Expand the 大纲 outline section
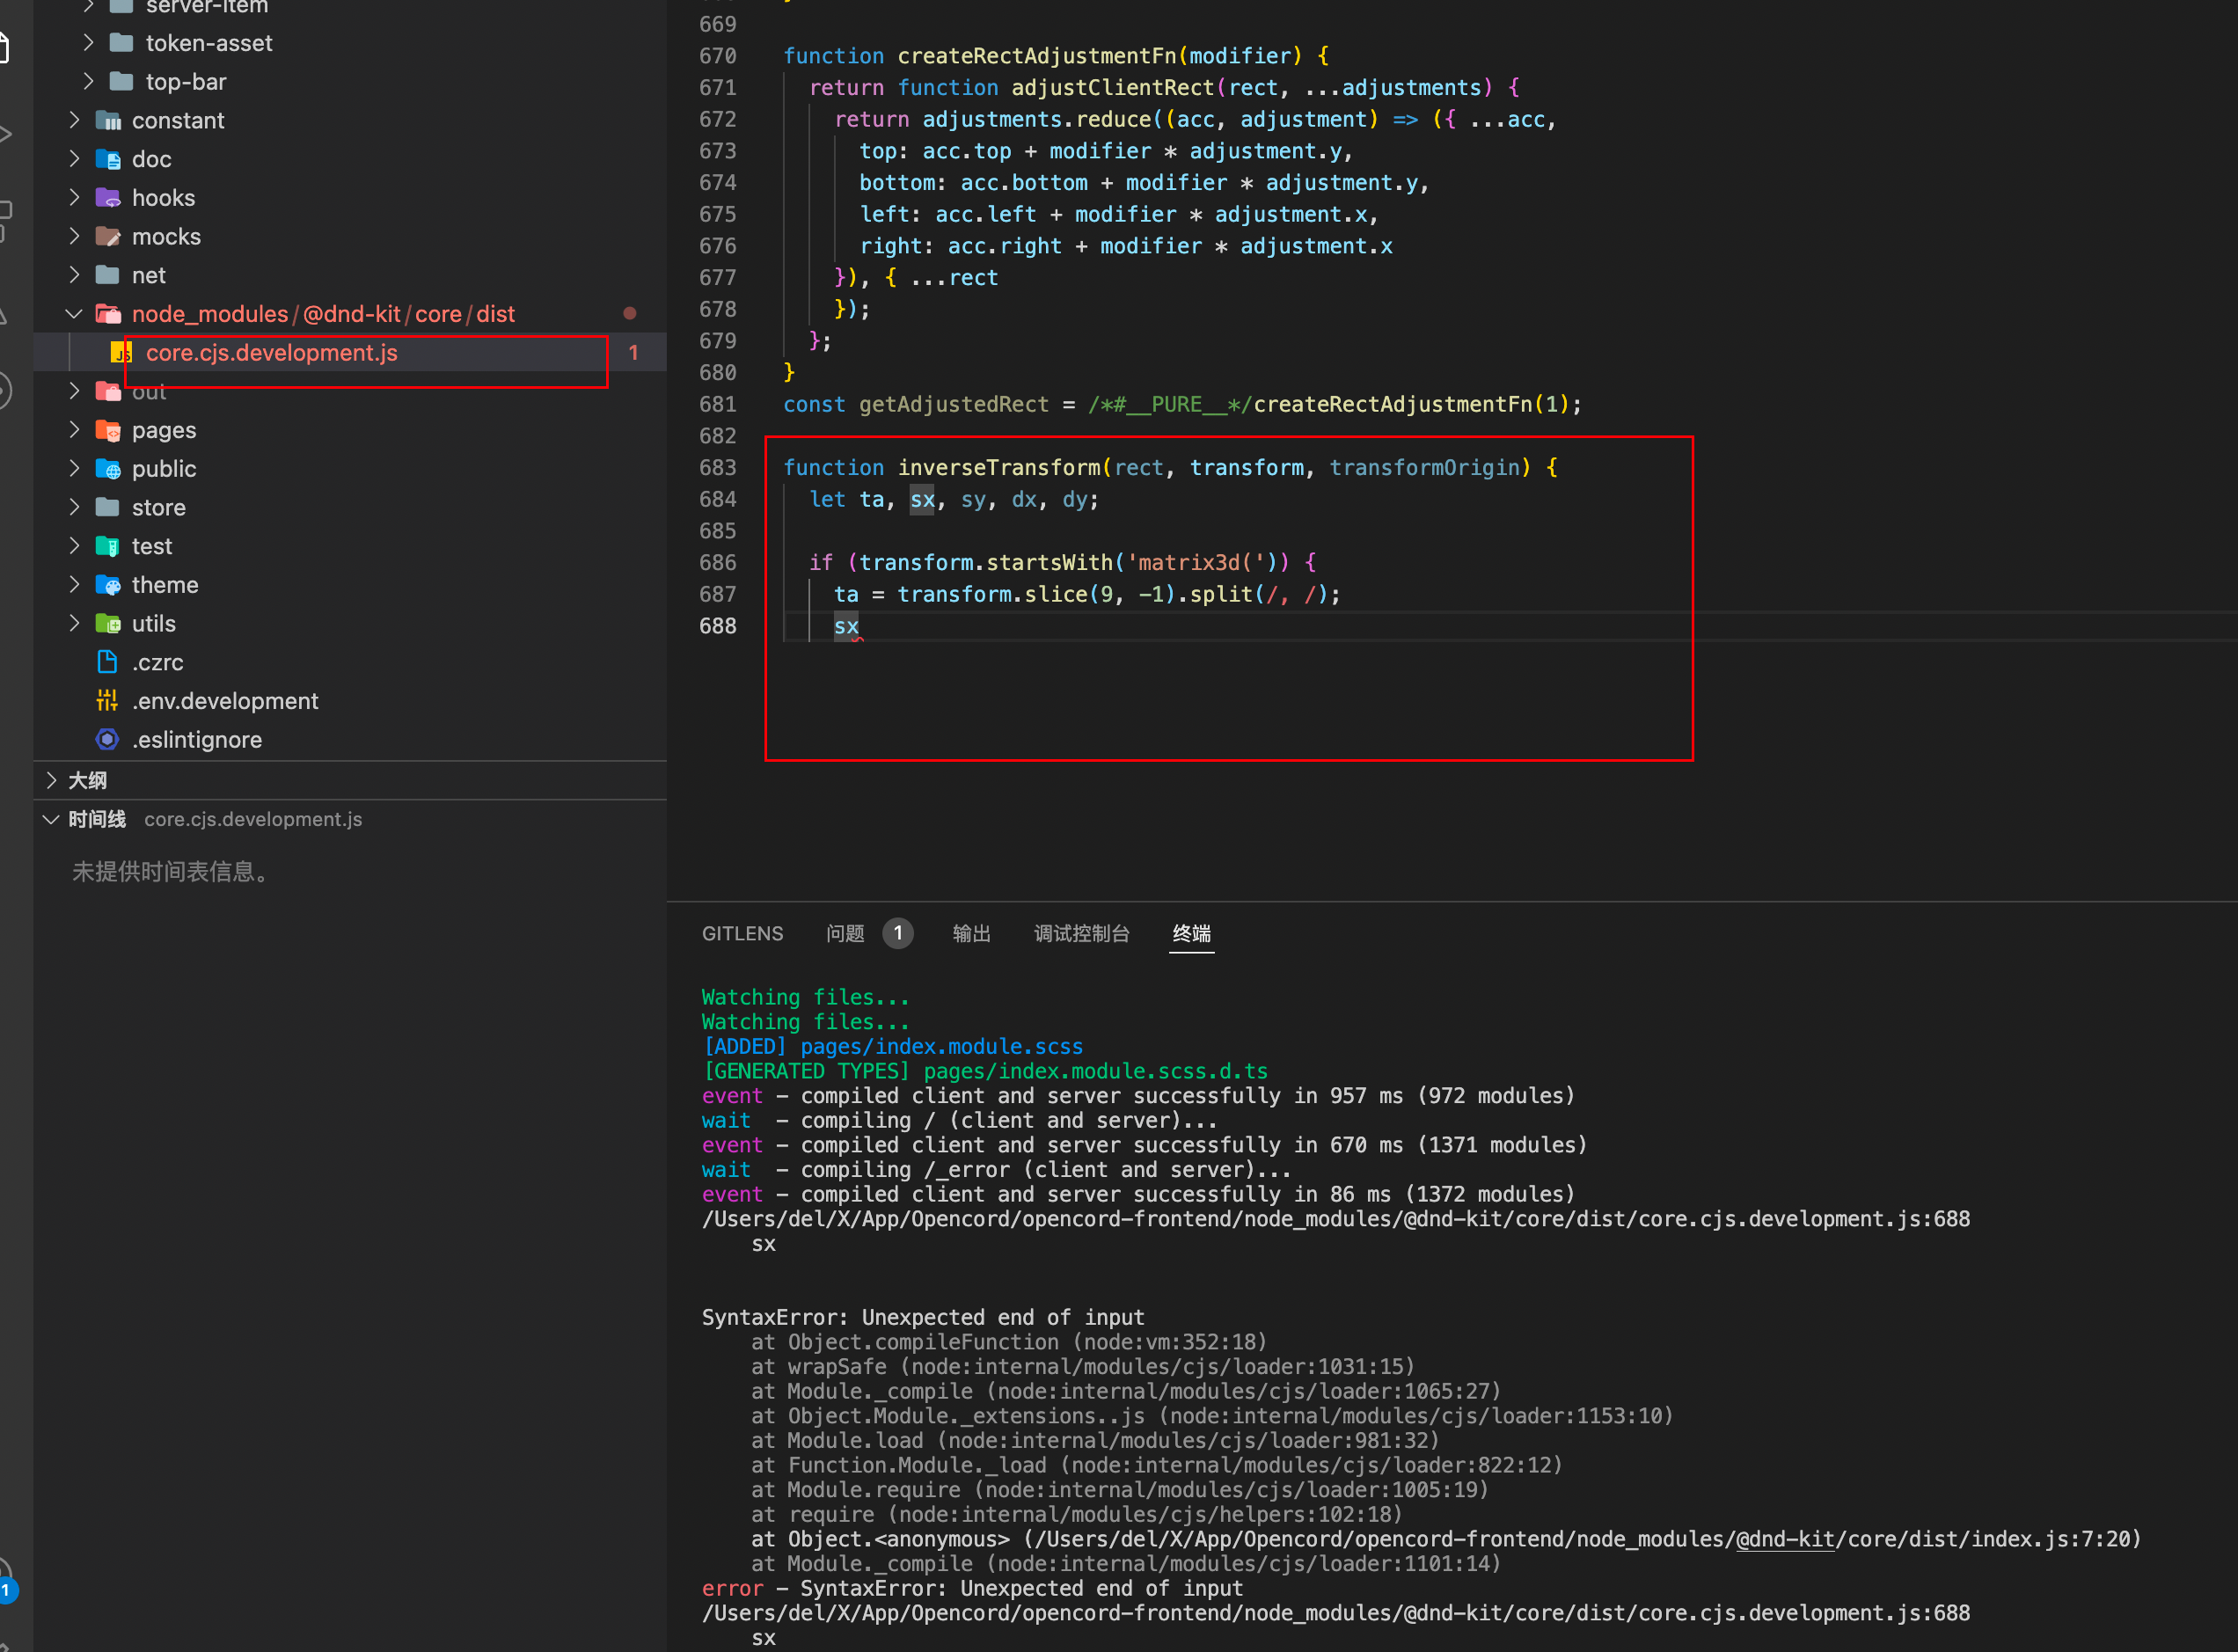 click(x=51, y=780)
